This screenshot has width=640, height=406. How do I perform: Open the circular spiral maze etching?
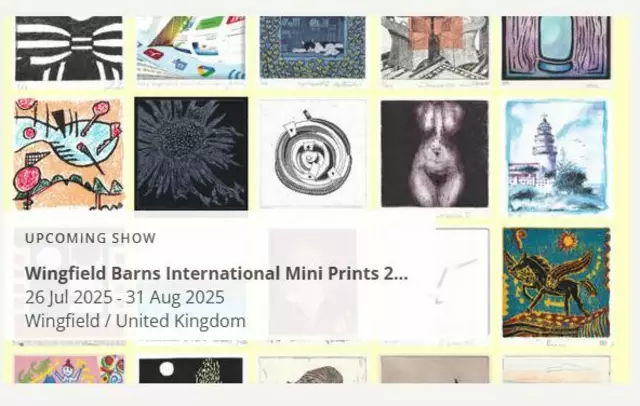click(x=313, y=153)
